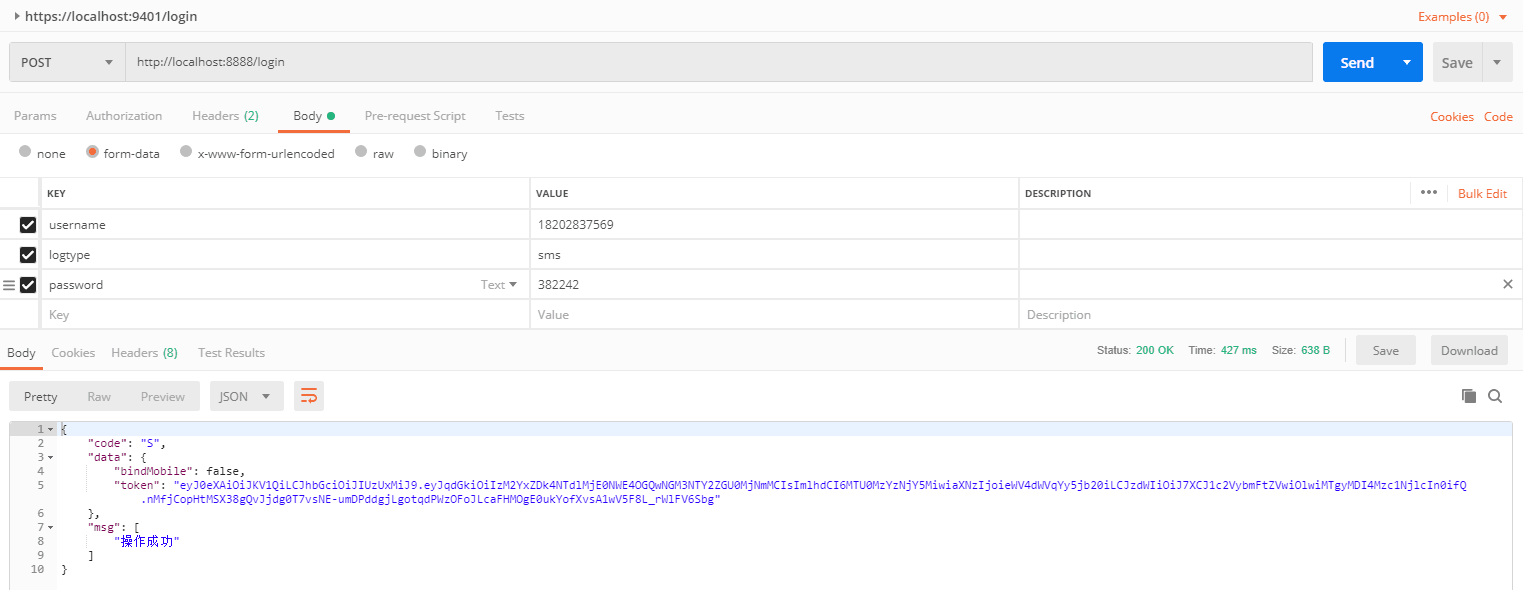Screen dimensions: 1525x590
Task: Collapse the JSON data object at line 3
Action: [51, 457]
